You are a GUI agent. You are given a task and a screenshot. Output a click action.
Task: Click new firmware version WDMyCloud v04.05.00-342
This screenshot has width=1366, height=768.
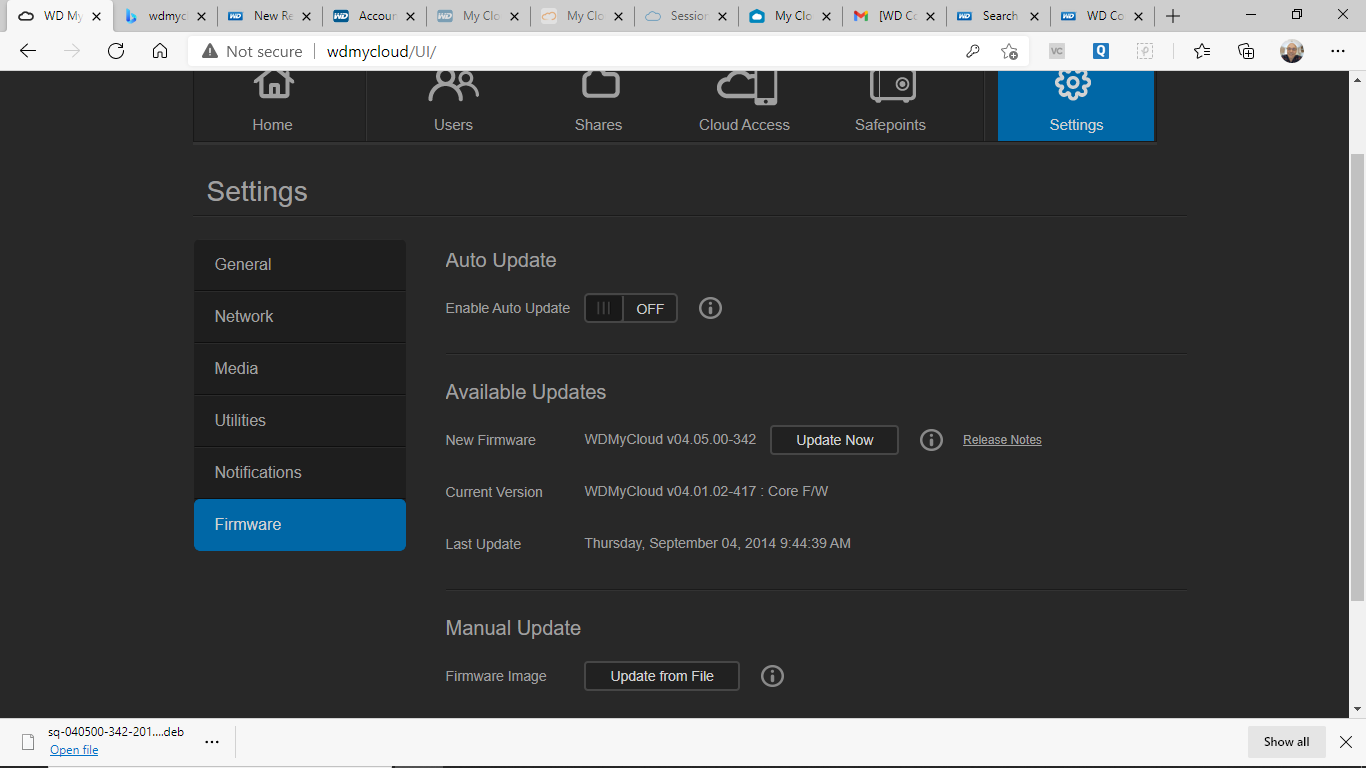click(670, 440)
